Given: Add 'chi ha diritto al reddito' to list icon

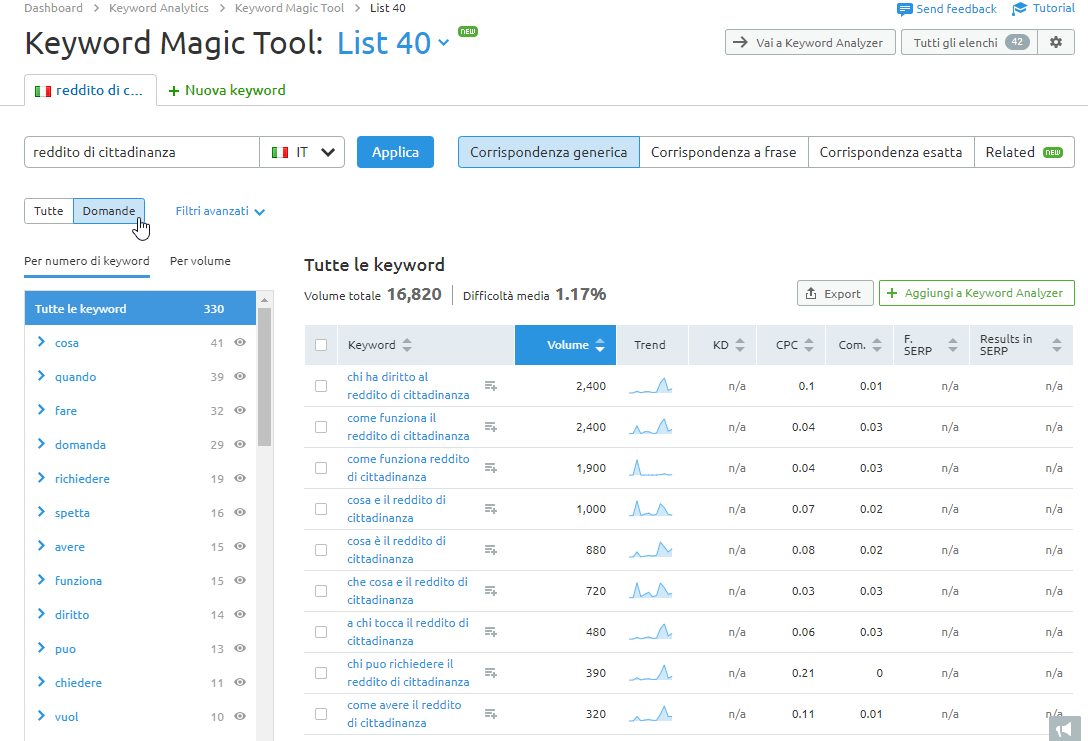Looking at the screenshot, I should tap(491, 386).
